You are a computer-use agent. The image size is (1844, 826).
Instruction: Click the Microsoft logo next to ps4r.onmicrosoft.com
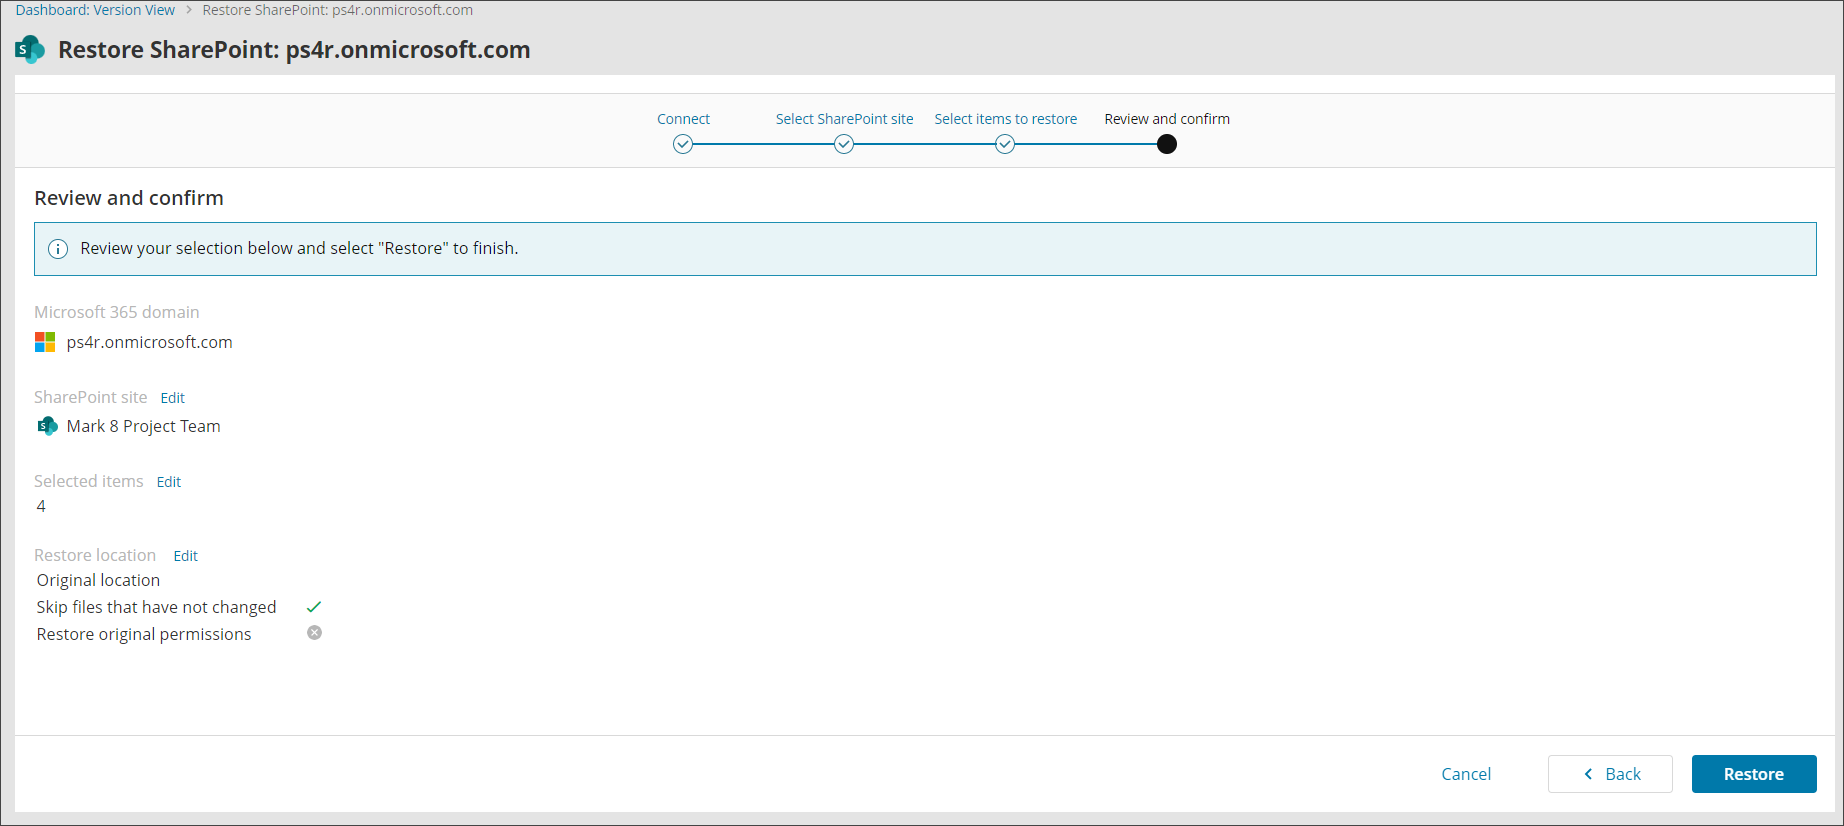pos(45,342)
